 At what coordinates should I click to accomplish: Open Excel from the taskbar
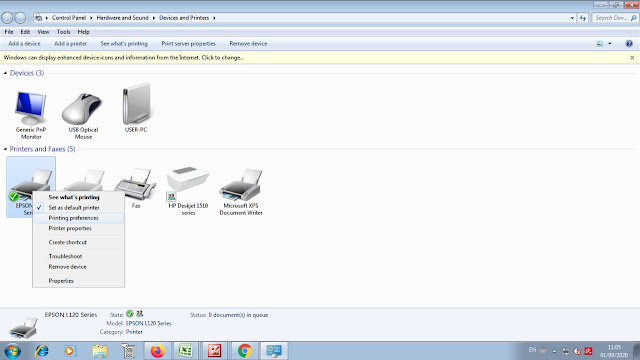coord(185,351)
